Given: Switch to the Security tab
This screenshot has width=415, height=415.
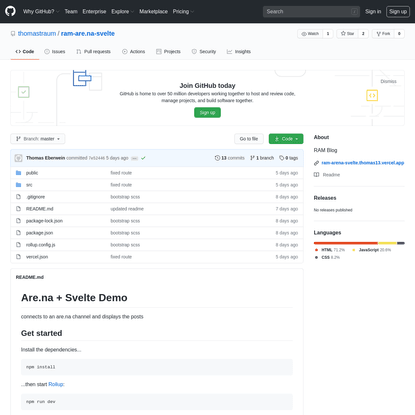Looking at the screenshot, I should click(x=204, y=52).
